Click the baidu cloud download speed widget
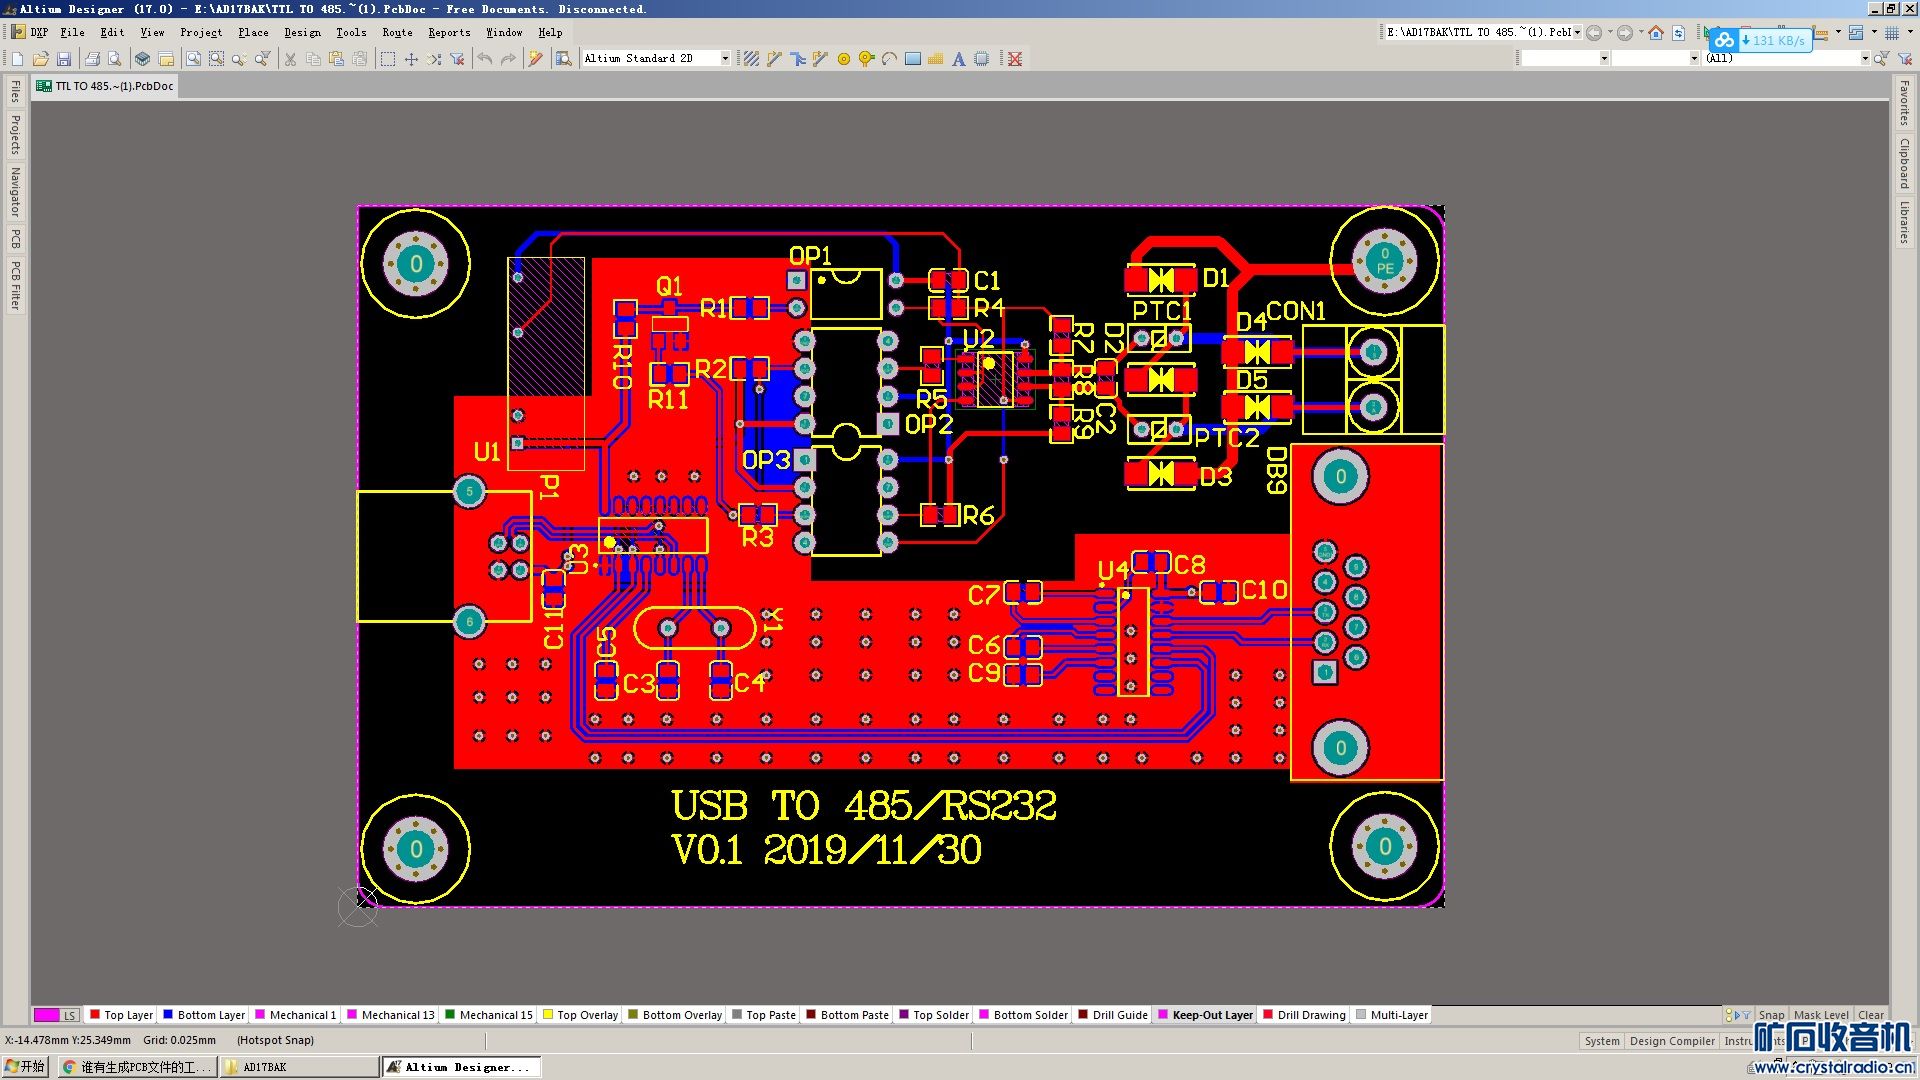Image resolution: width=1920 pixels, height=1080 pixels. (1761, 41)
